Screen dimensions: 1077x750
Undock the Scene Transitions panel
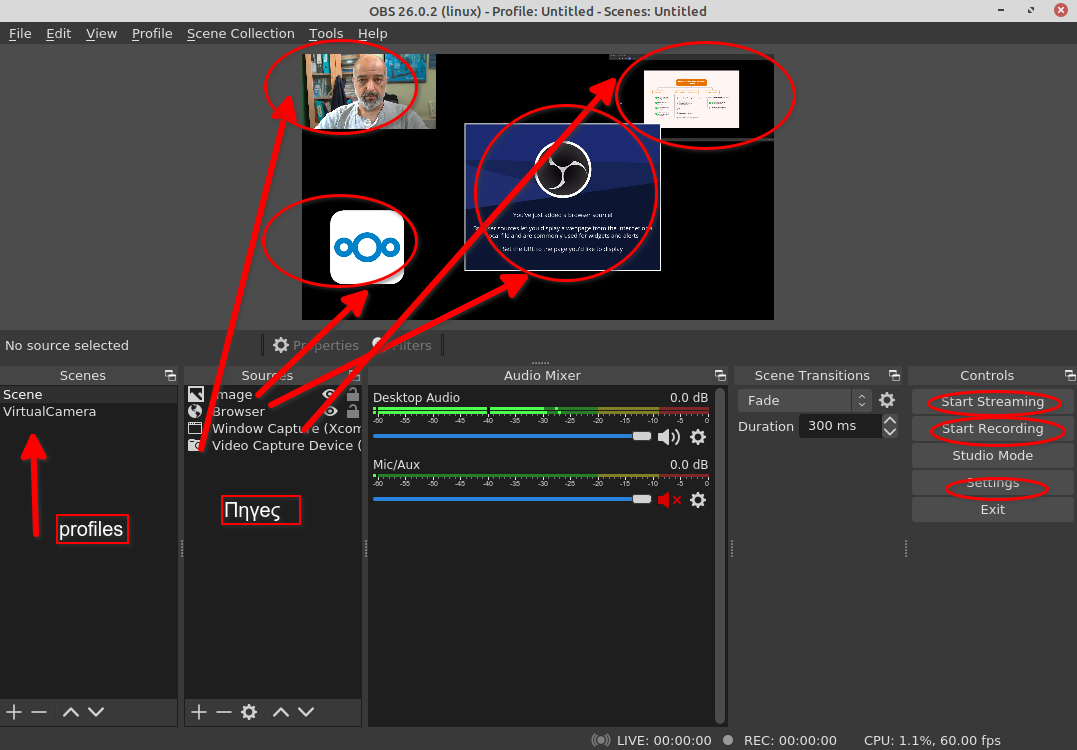pos(894,376)
